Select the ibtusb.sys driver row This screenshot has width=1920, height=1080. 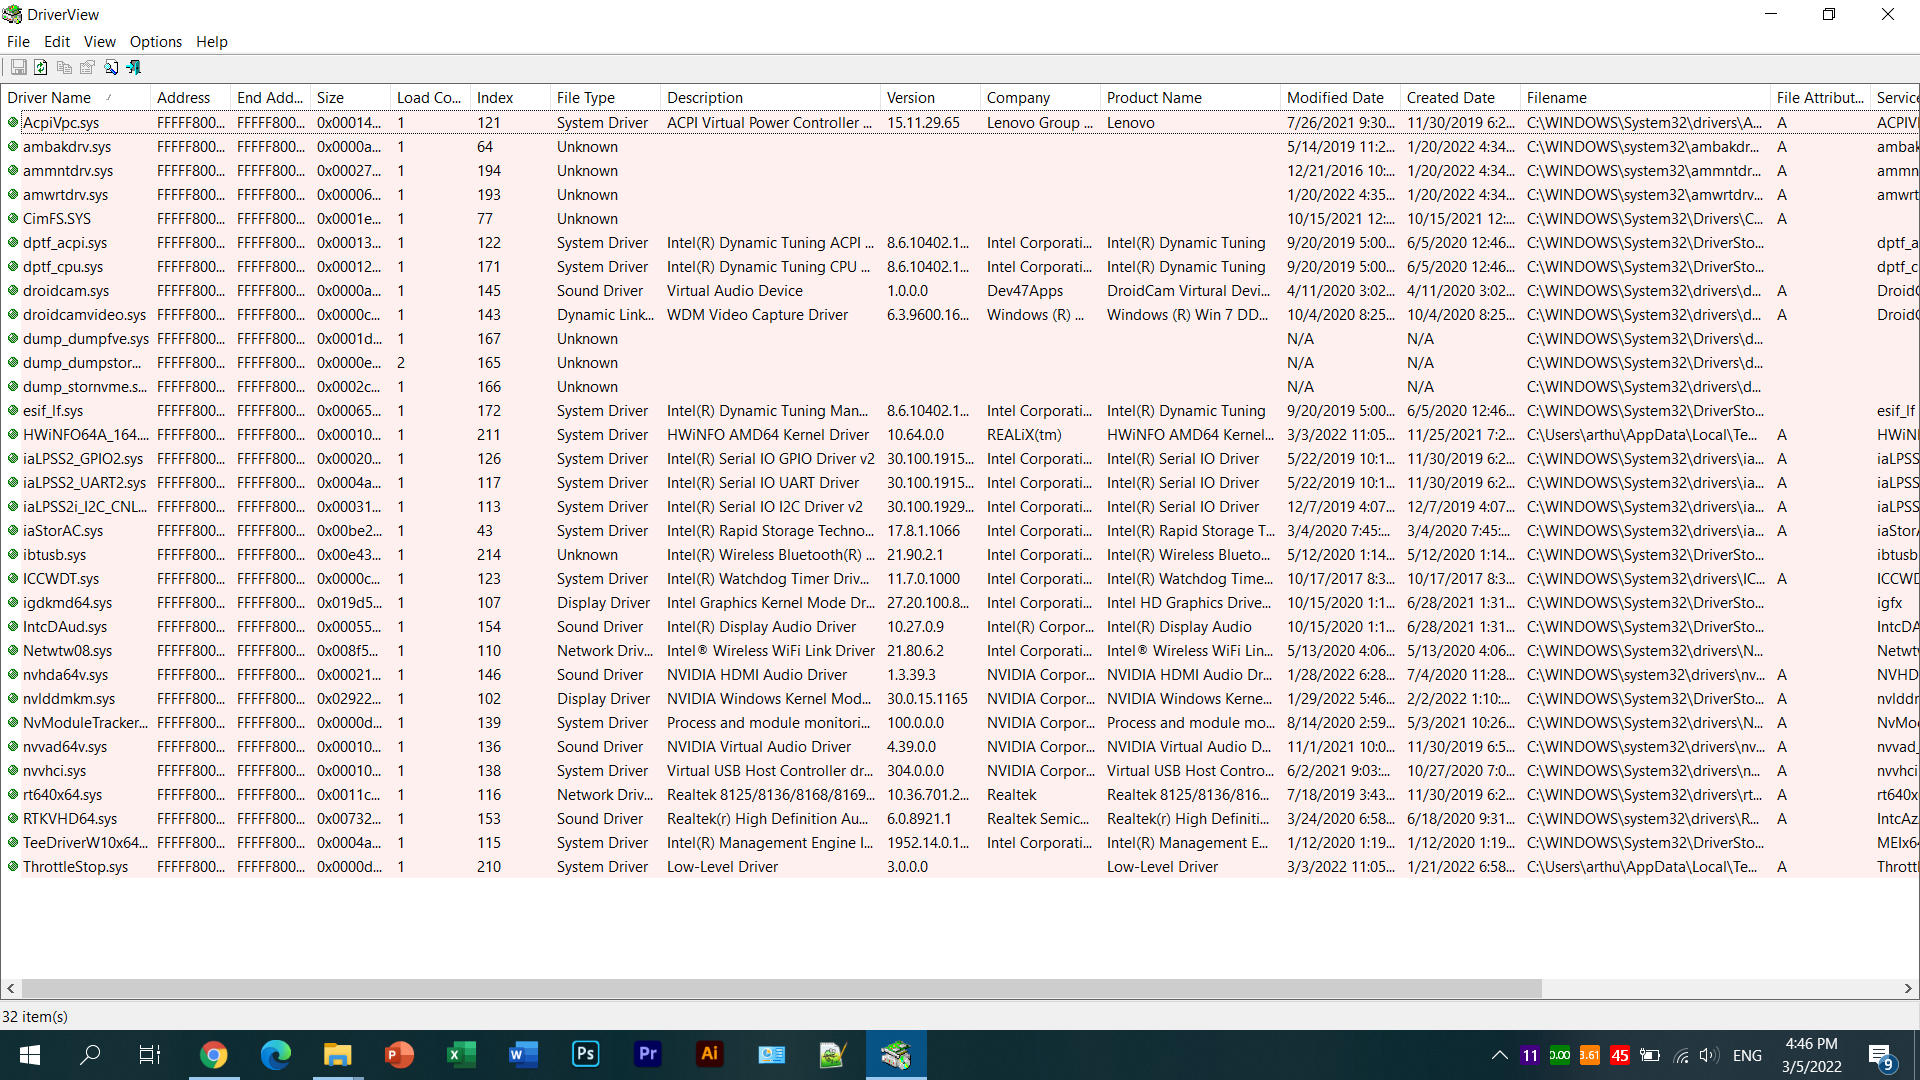tap(960, 555)
